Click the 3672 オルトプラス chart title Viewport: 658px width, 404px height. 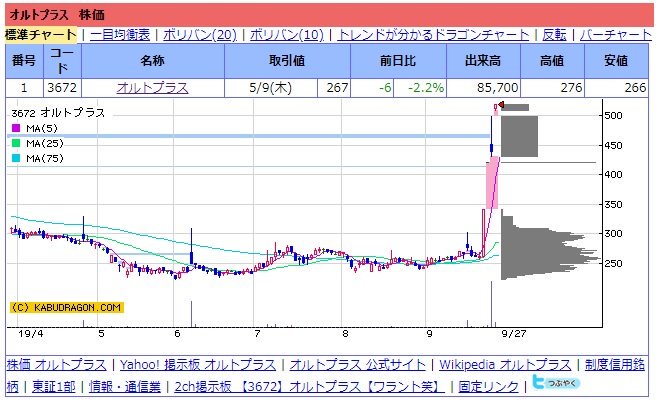pyautogui.click(x=58, y=113)
